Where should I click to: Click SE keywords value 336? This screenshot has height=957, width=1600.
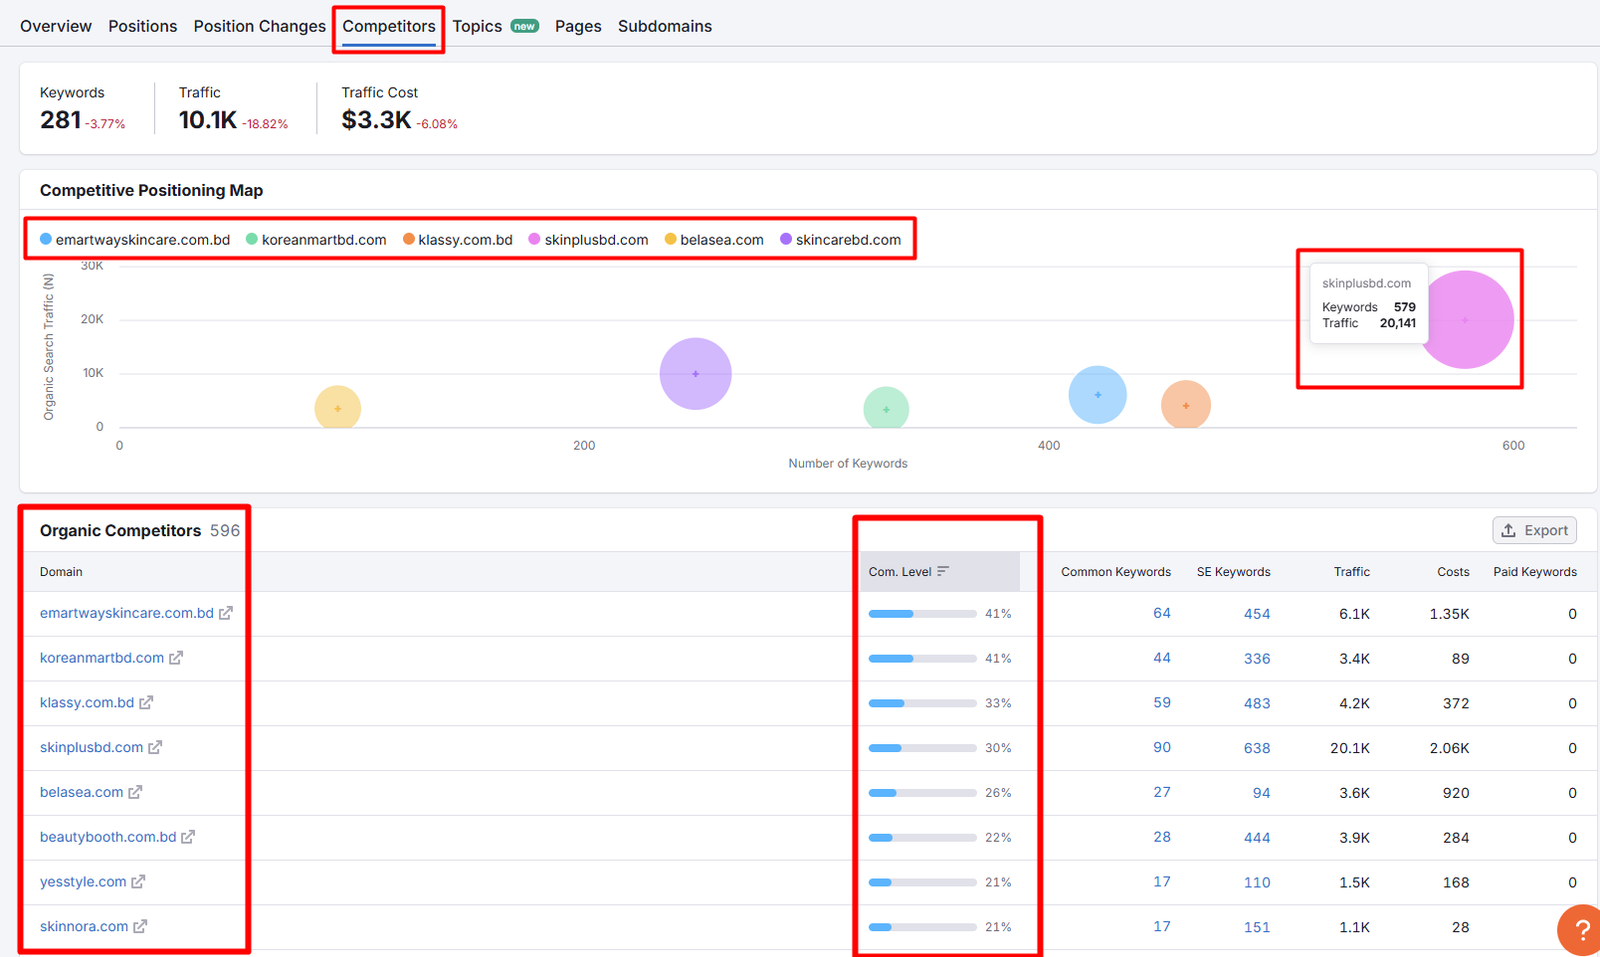pos(1257,659)
